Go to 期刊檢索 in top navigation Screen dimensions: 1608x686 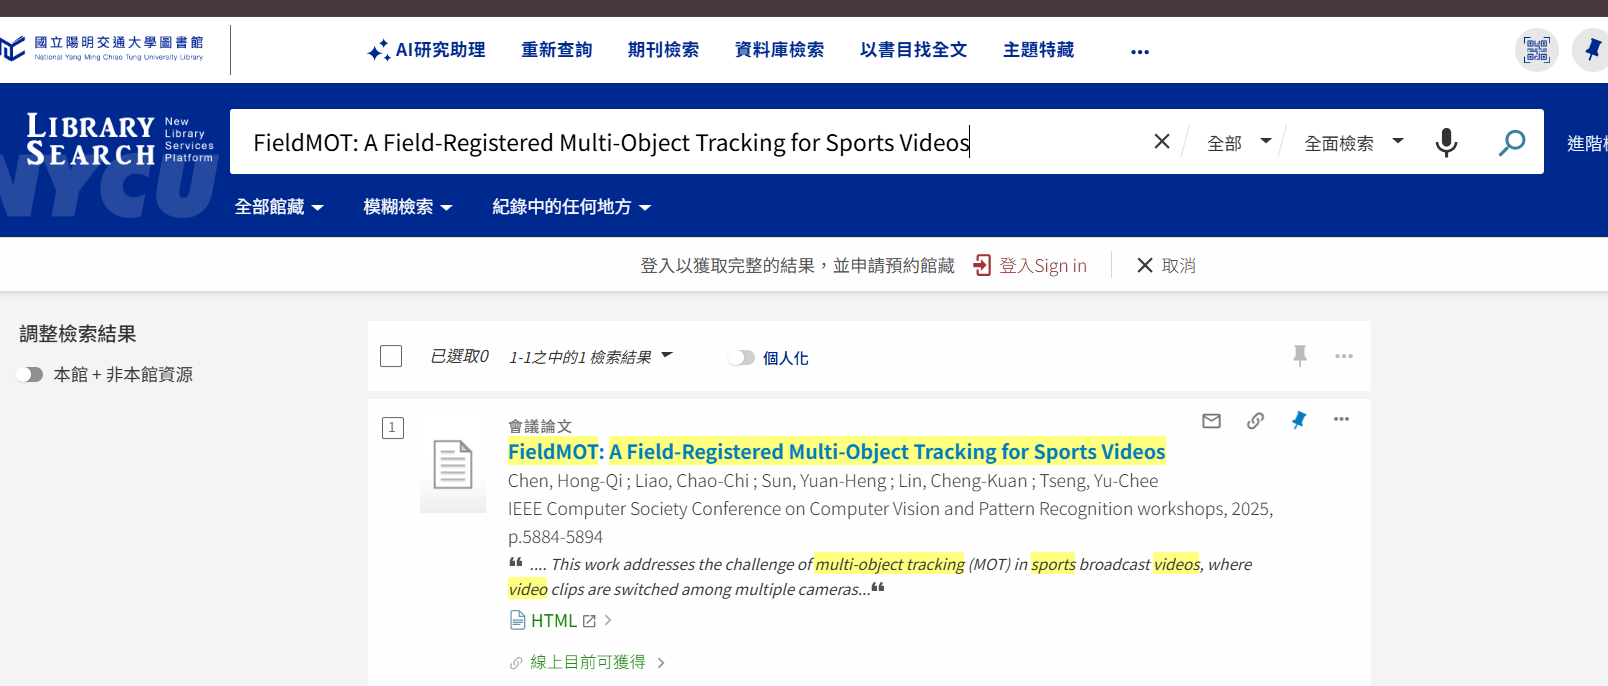pyautogui.click(x=663, y=50)
